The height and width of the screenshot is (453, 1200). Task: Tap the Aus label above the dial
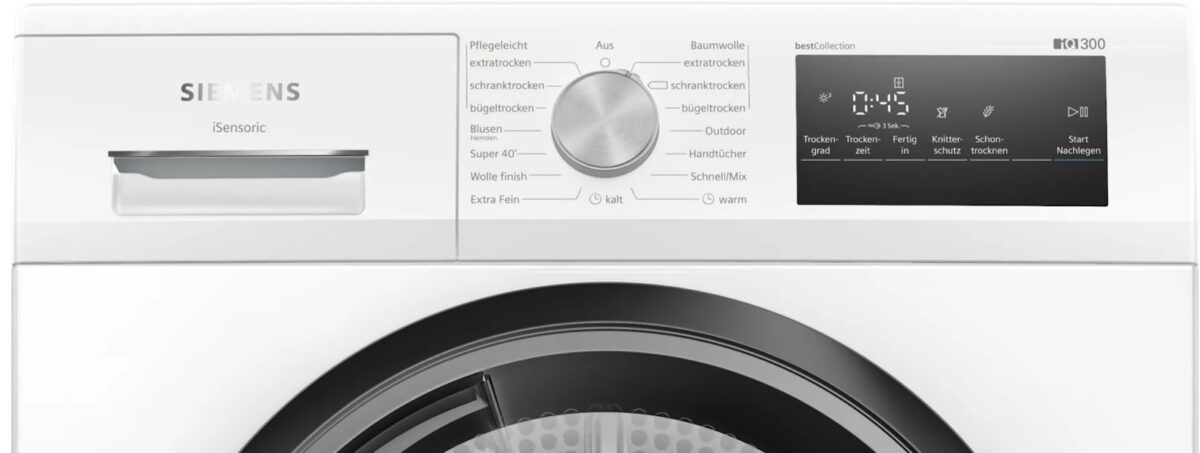click(605, 45)
